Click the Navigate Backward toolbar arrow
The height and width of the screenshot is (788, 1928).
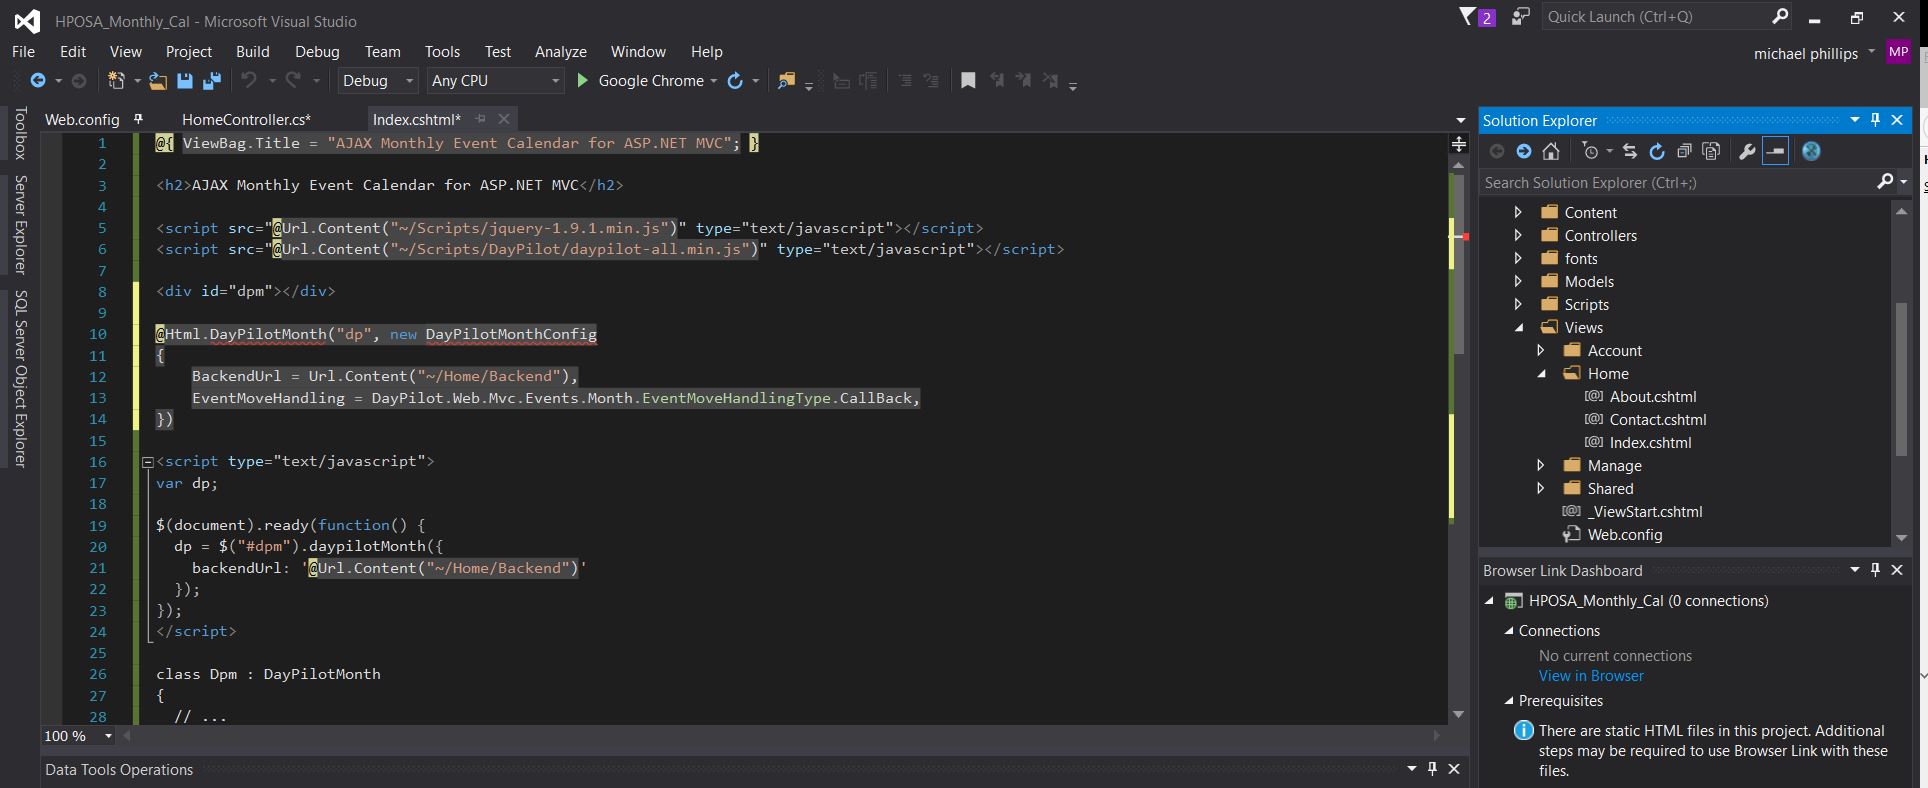pos(38,81)
